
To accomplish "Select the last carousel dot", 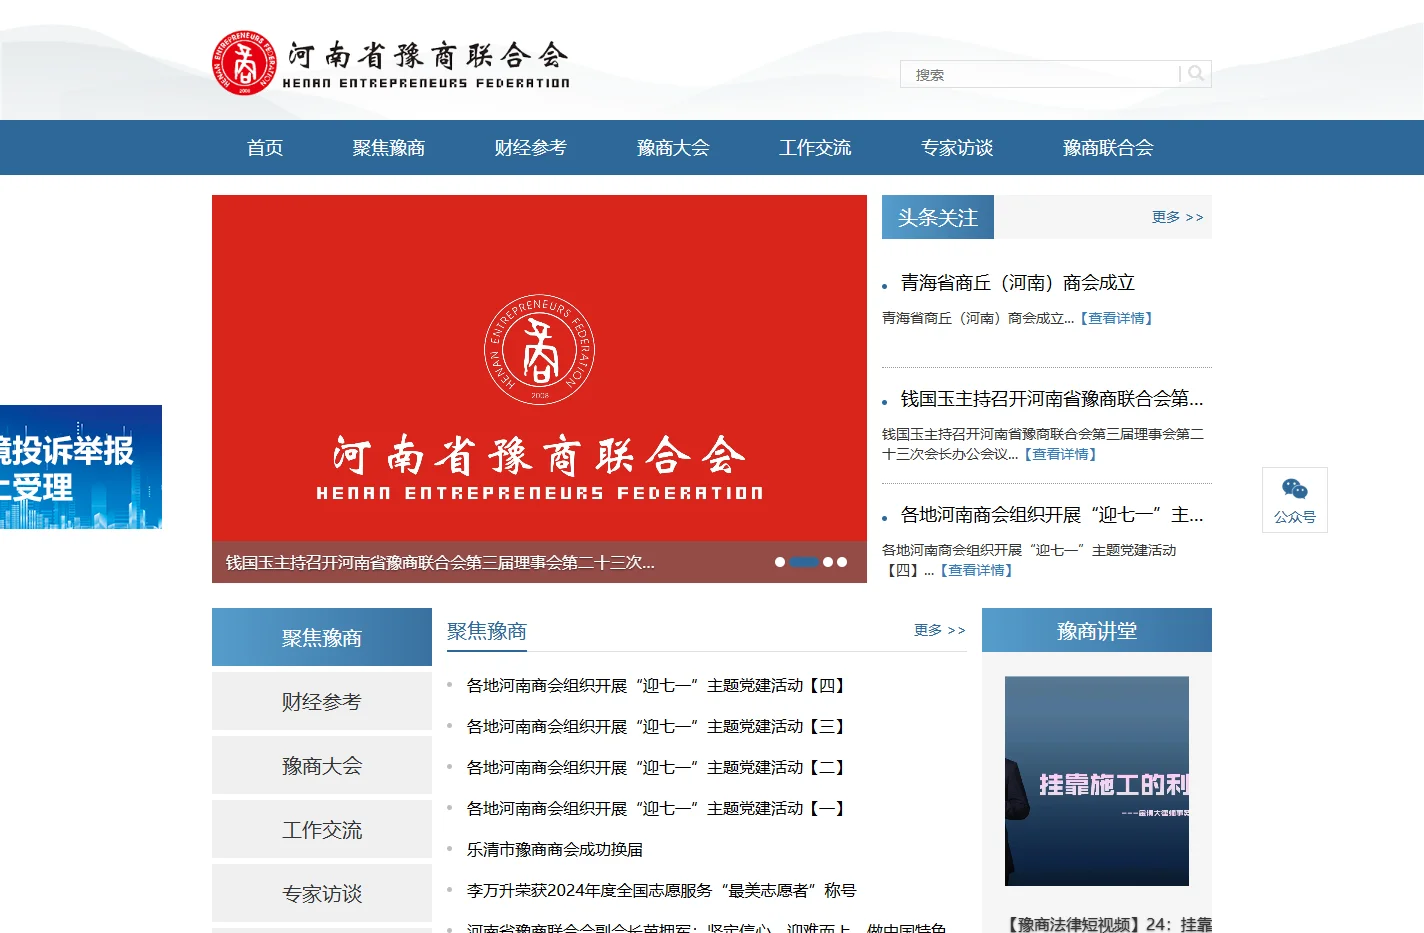I will (842, 562).
